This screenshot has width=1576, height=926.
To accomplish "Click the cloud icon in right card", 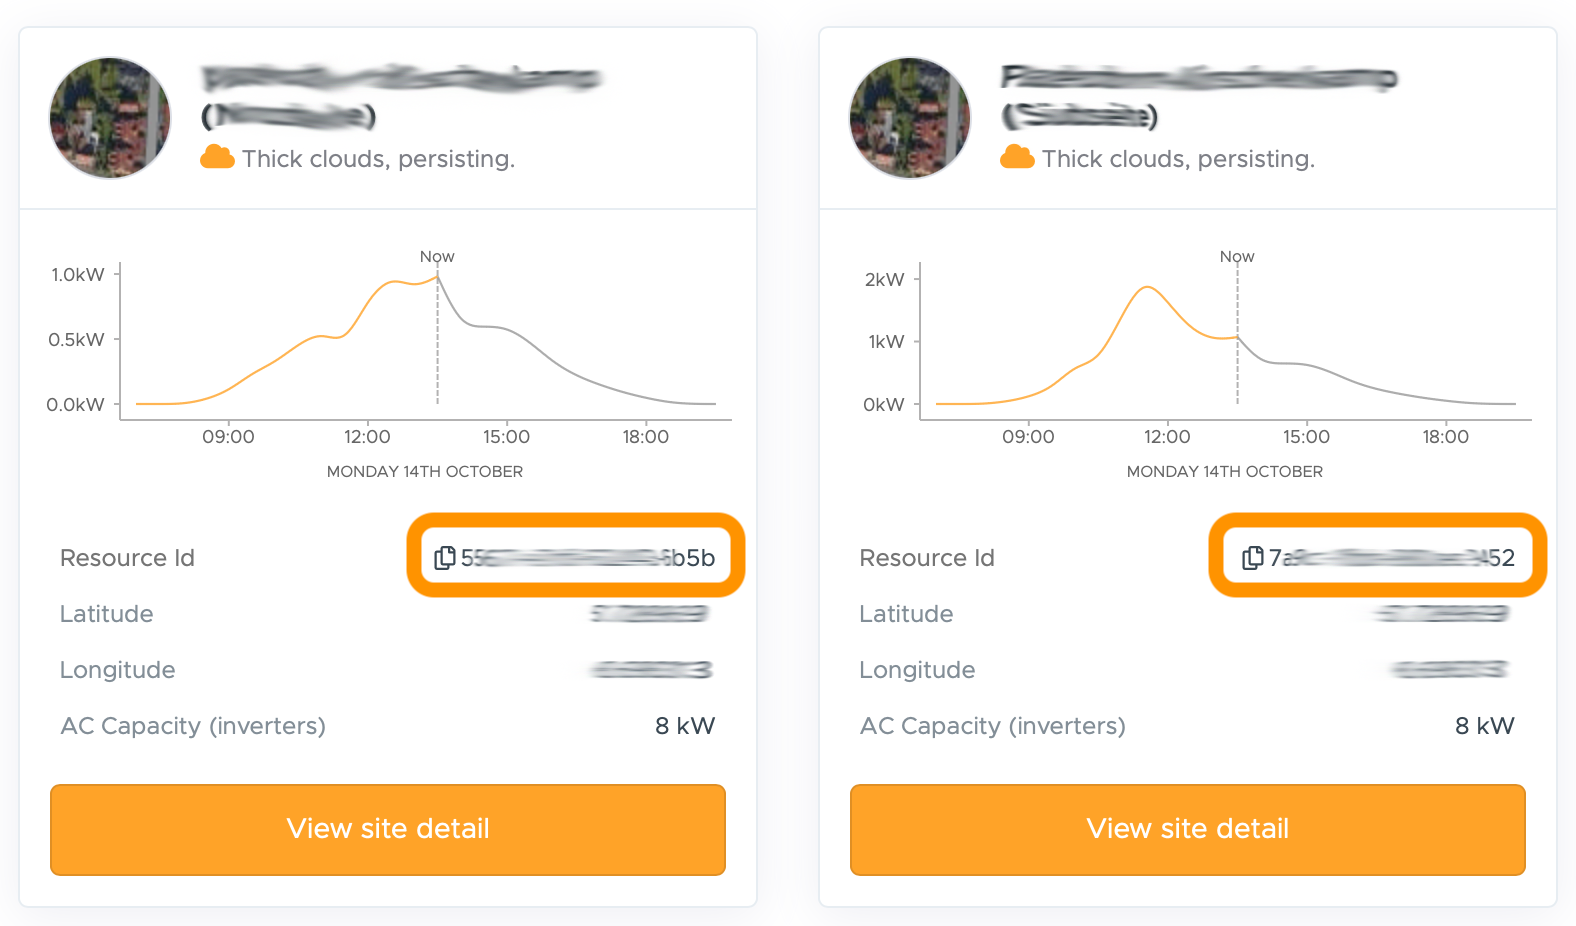I will click(1017, 158).
